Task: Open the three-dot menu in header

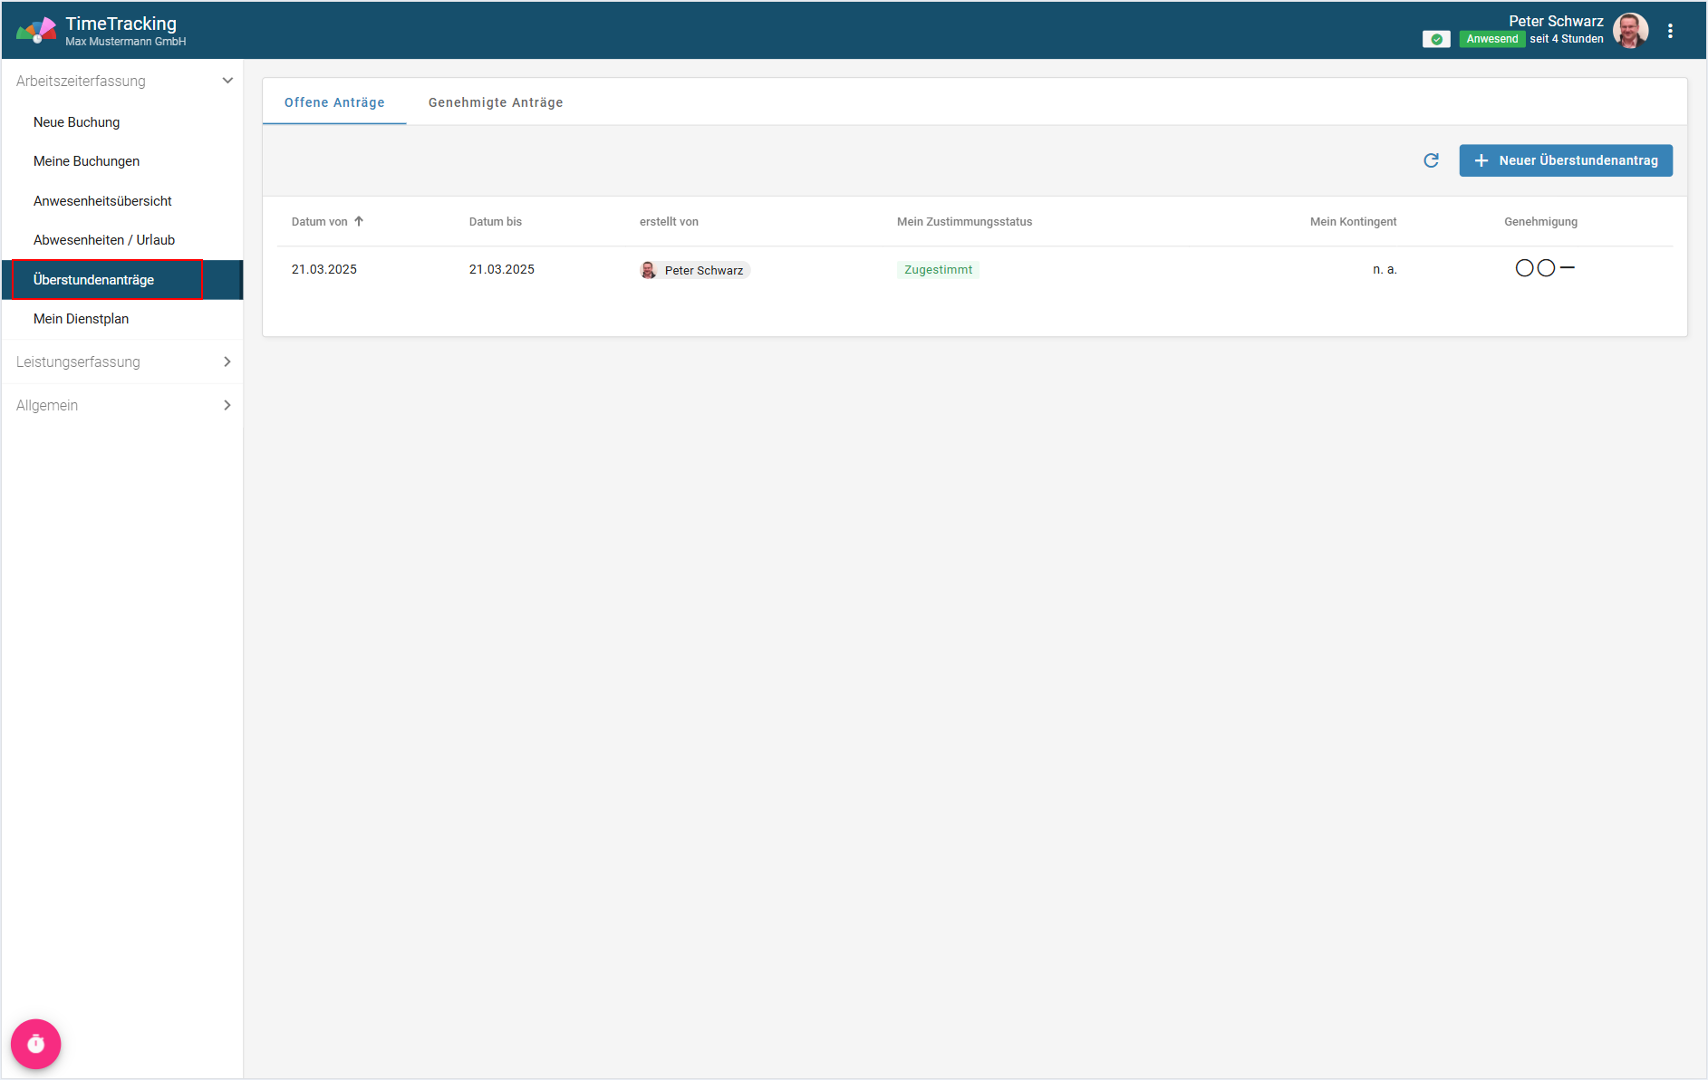Action: click(x=1670, y=31)
